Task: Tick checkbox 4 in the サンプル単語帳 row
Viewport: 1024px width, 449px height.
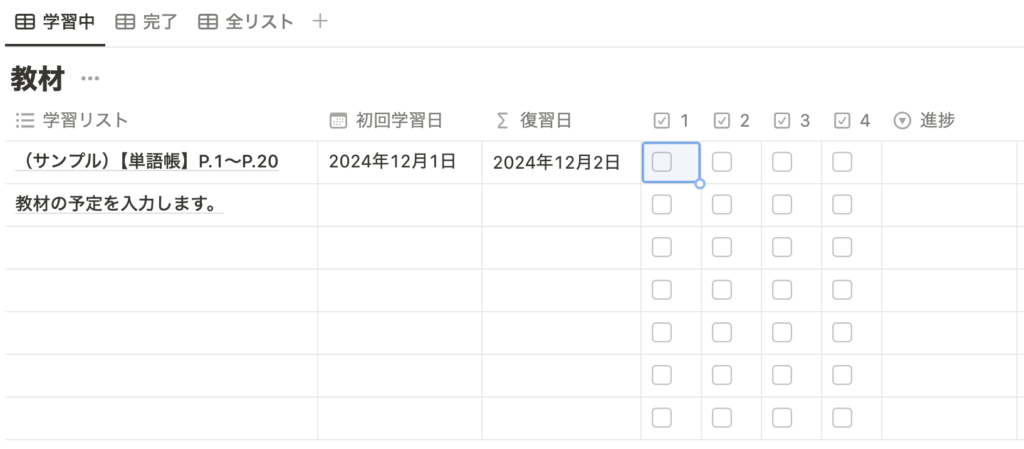Action: [x=842, y=162]
